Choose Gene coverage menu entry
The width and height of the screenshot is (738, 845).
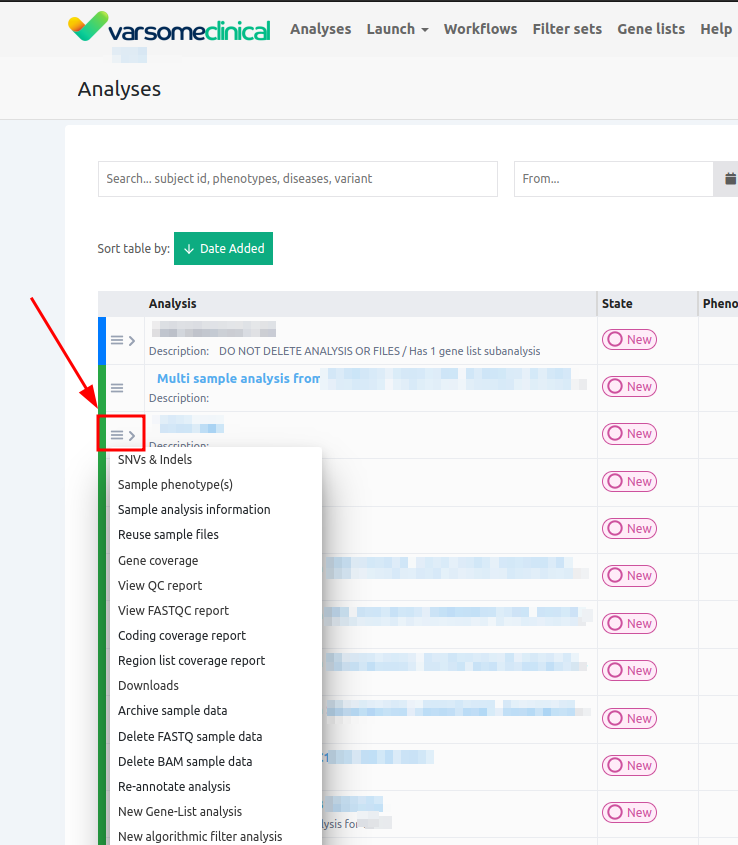[x=158, y=561]
